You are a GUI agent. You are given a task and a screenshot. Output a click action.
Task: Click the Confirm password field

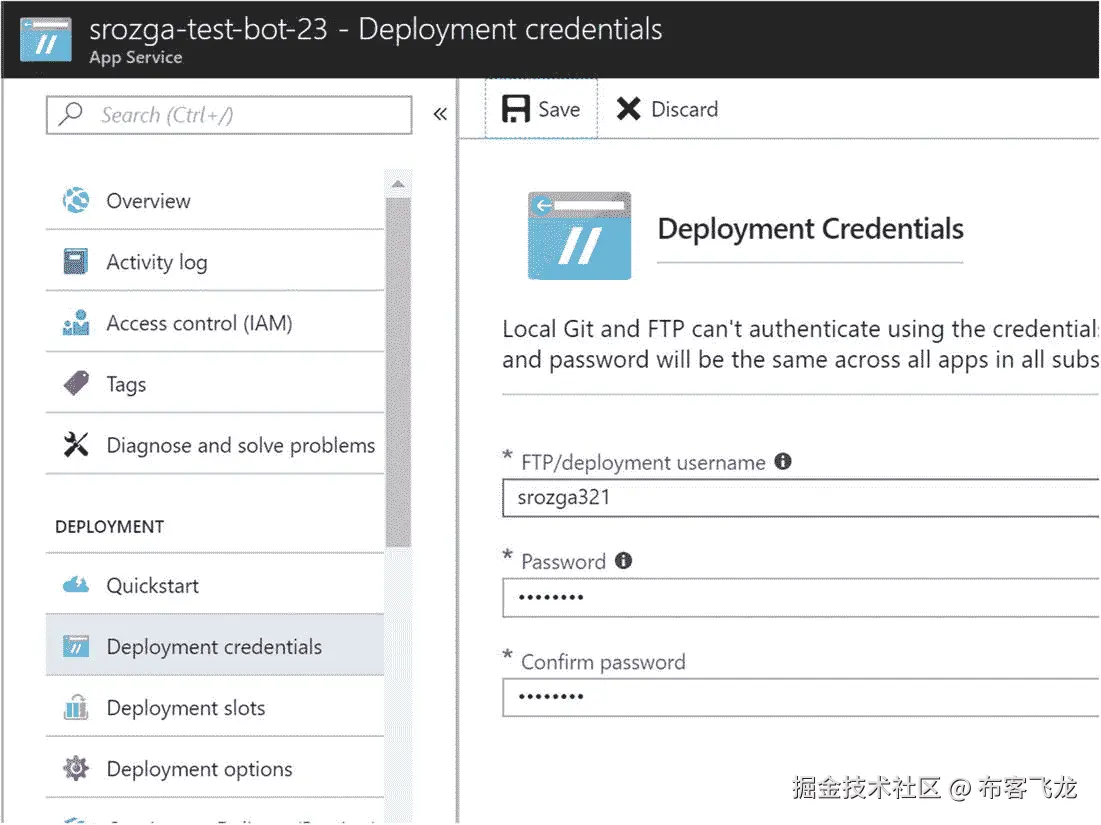click(800, 697)
